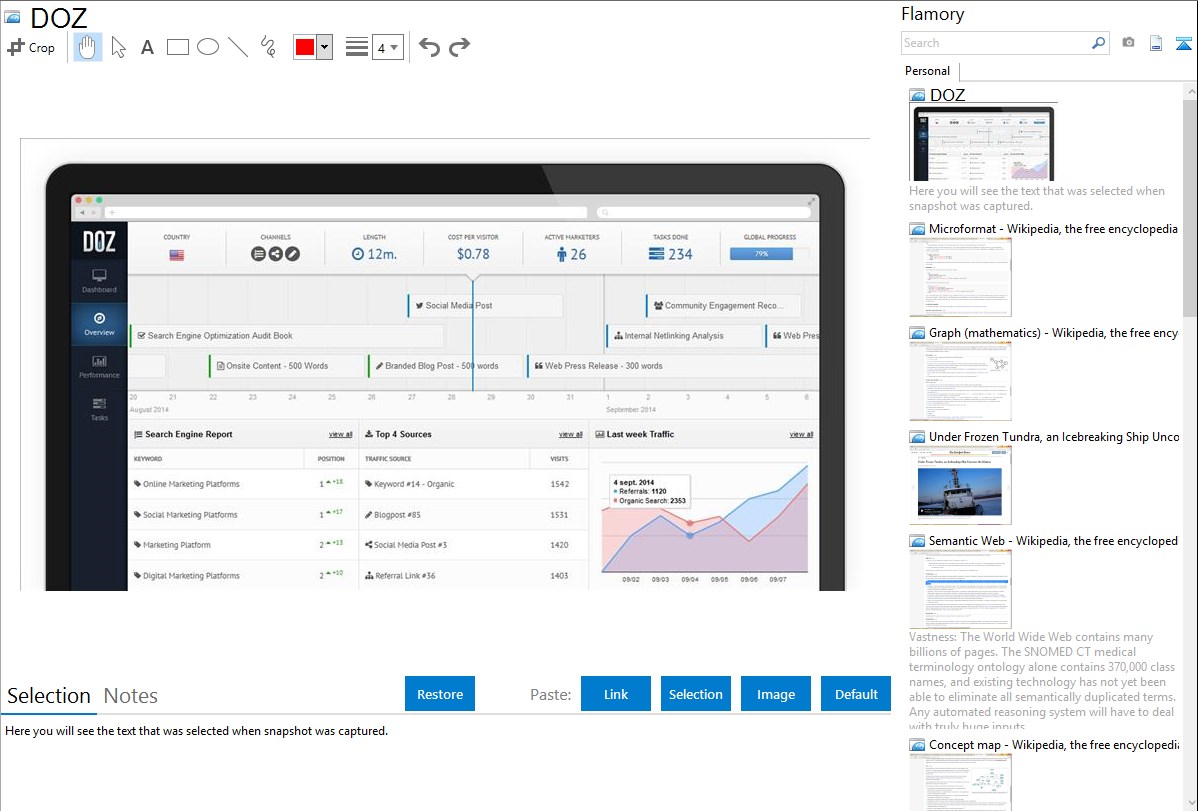This screenshot has height=811, width=1198.
Task: Click the icon beside the Microformat title
Action: pos(917,229)
